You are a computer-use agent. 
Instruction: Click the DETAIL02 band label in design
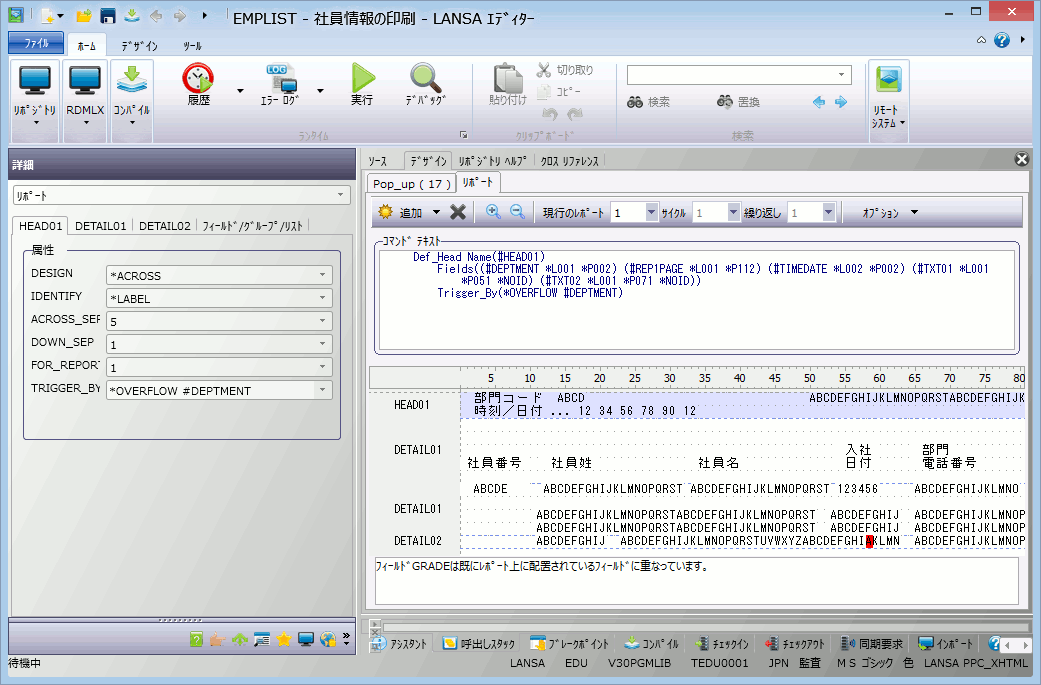(418, 541)
